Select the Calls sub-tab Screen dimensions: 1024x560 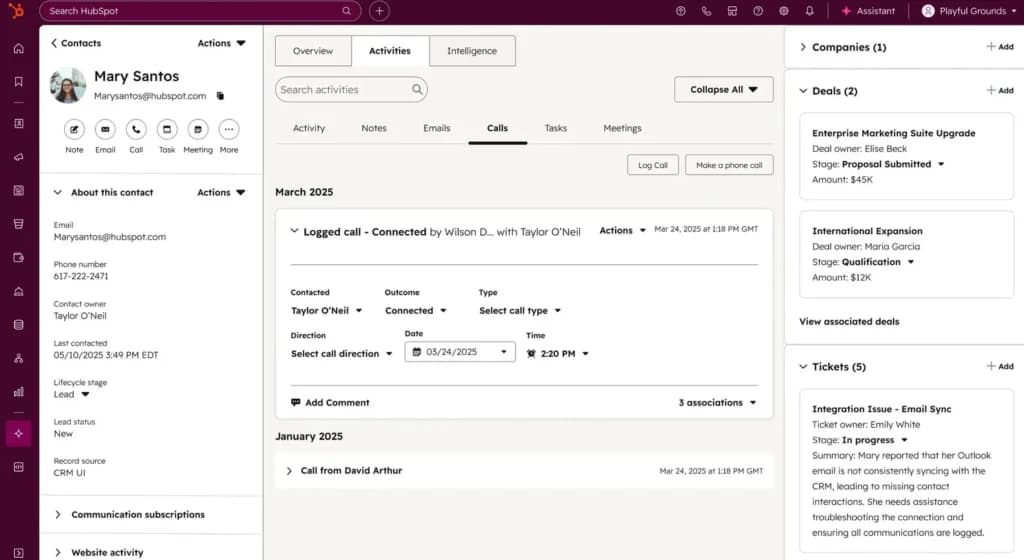point(498,128)
